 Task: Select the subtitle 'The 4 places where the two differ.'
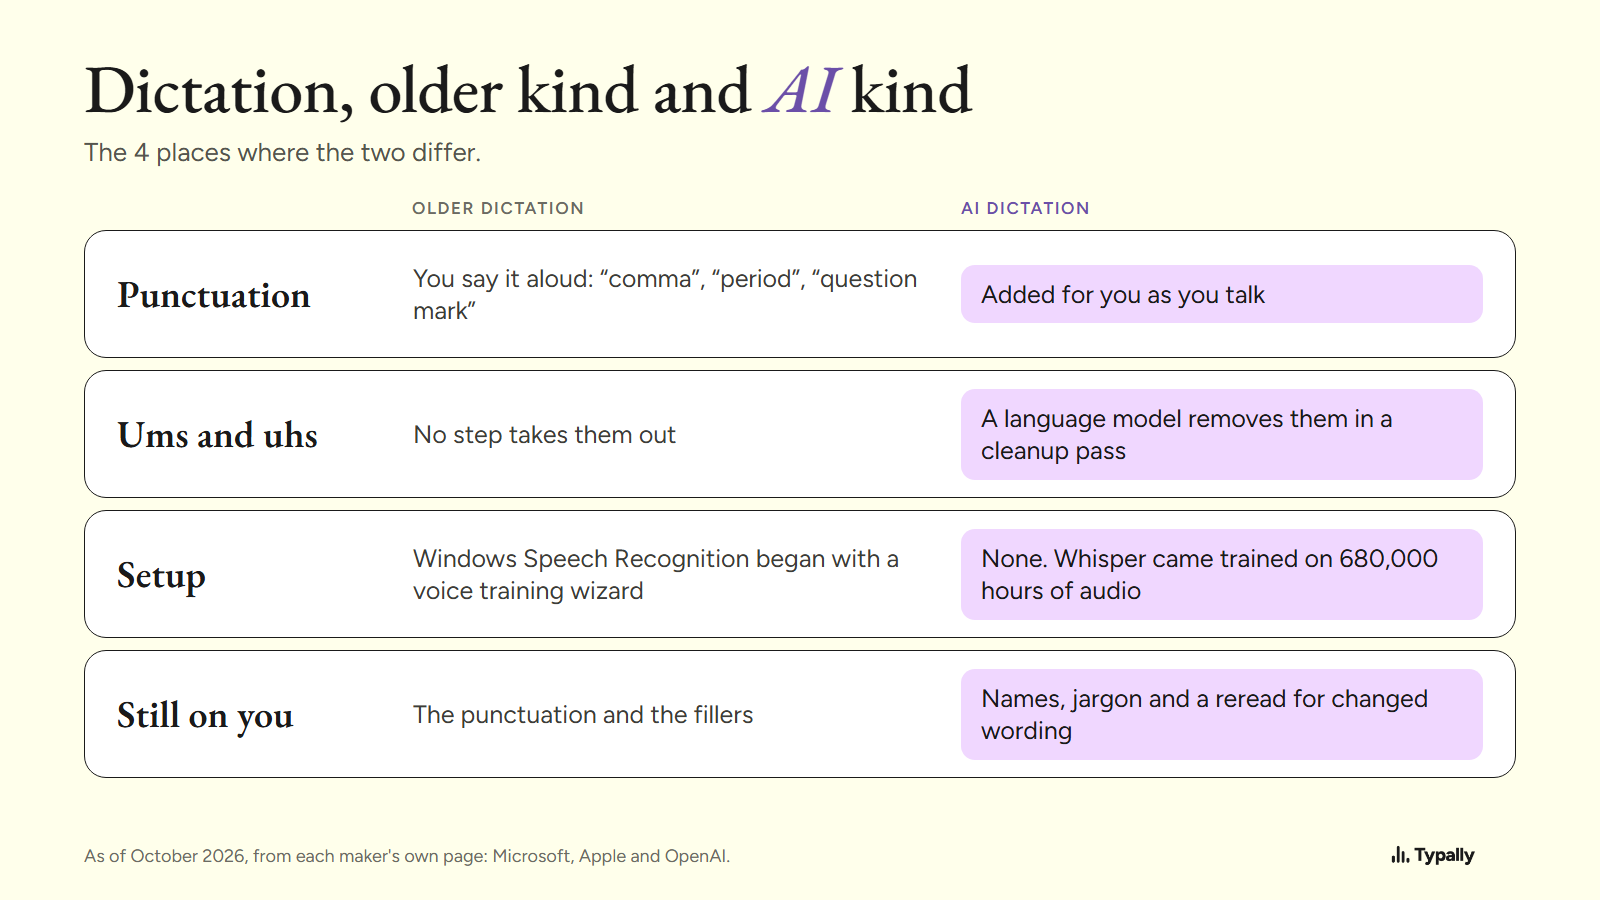[283, 153]
